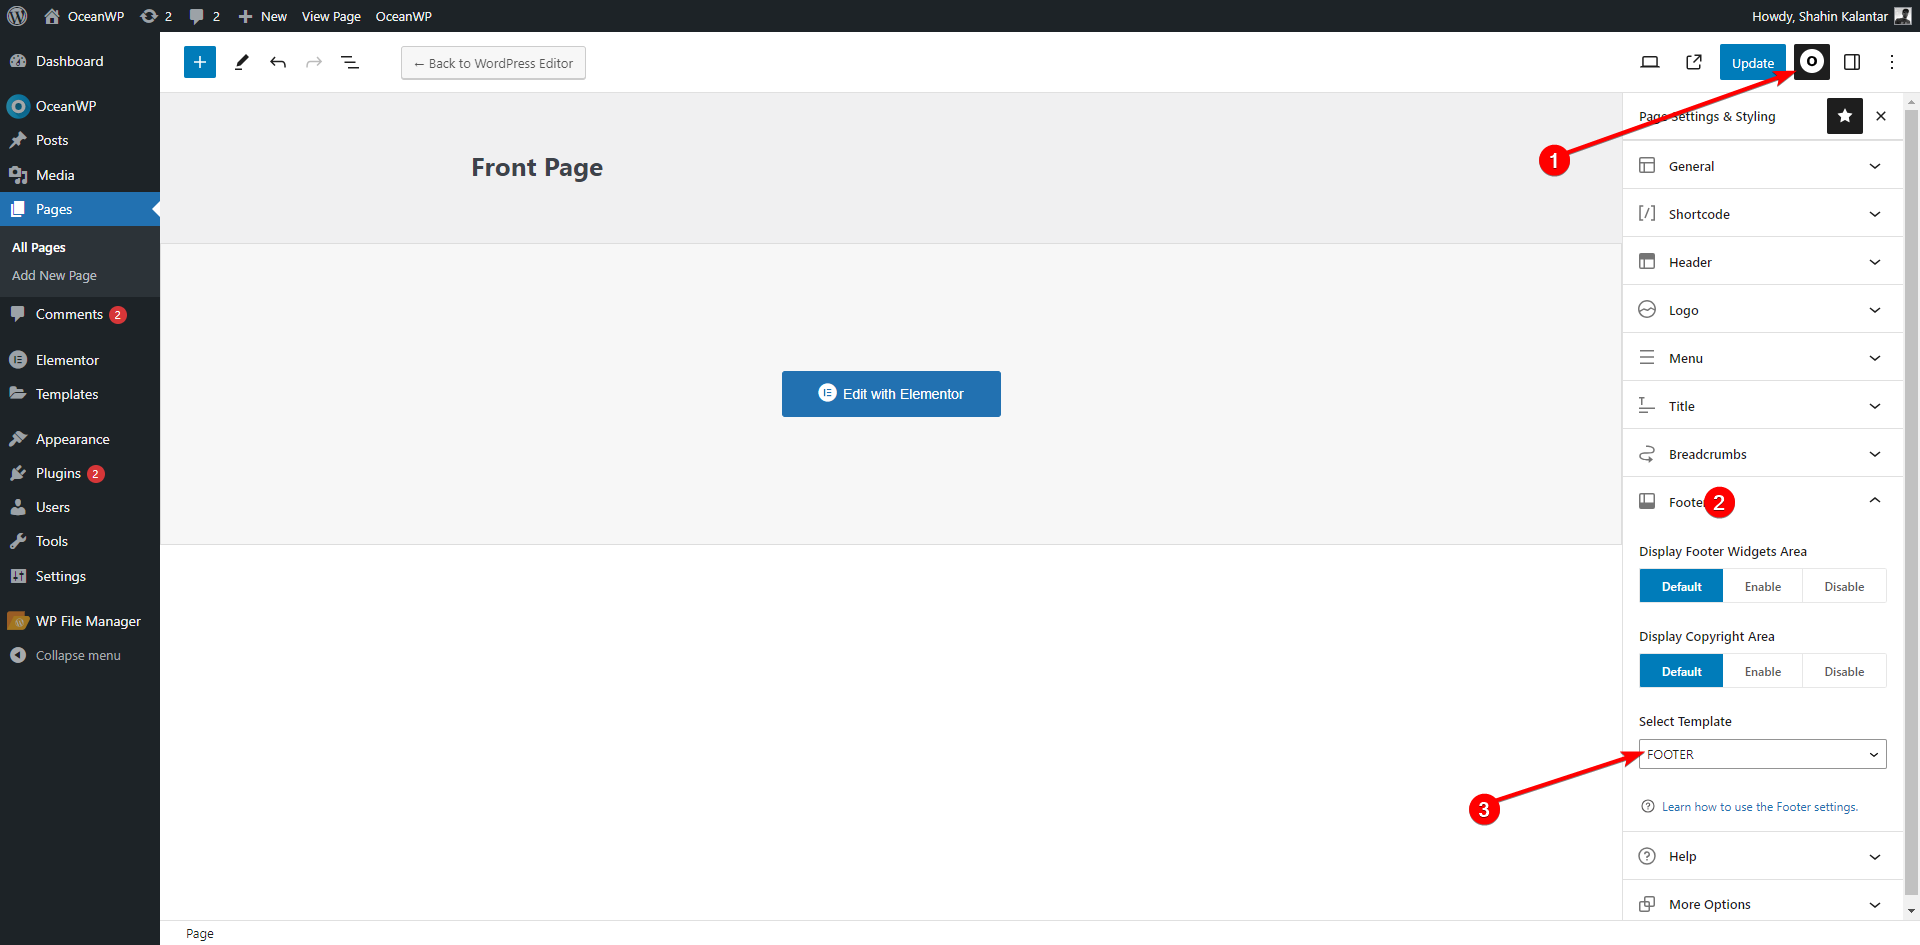
Task: Set Footer Widgets Area to Default
Action: pyautogui.click(x=1681, y=587)
